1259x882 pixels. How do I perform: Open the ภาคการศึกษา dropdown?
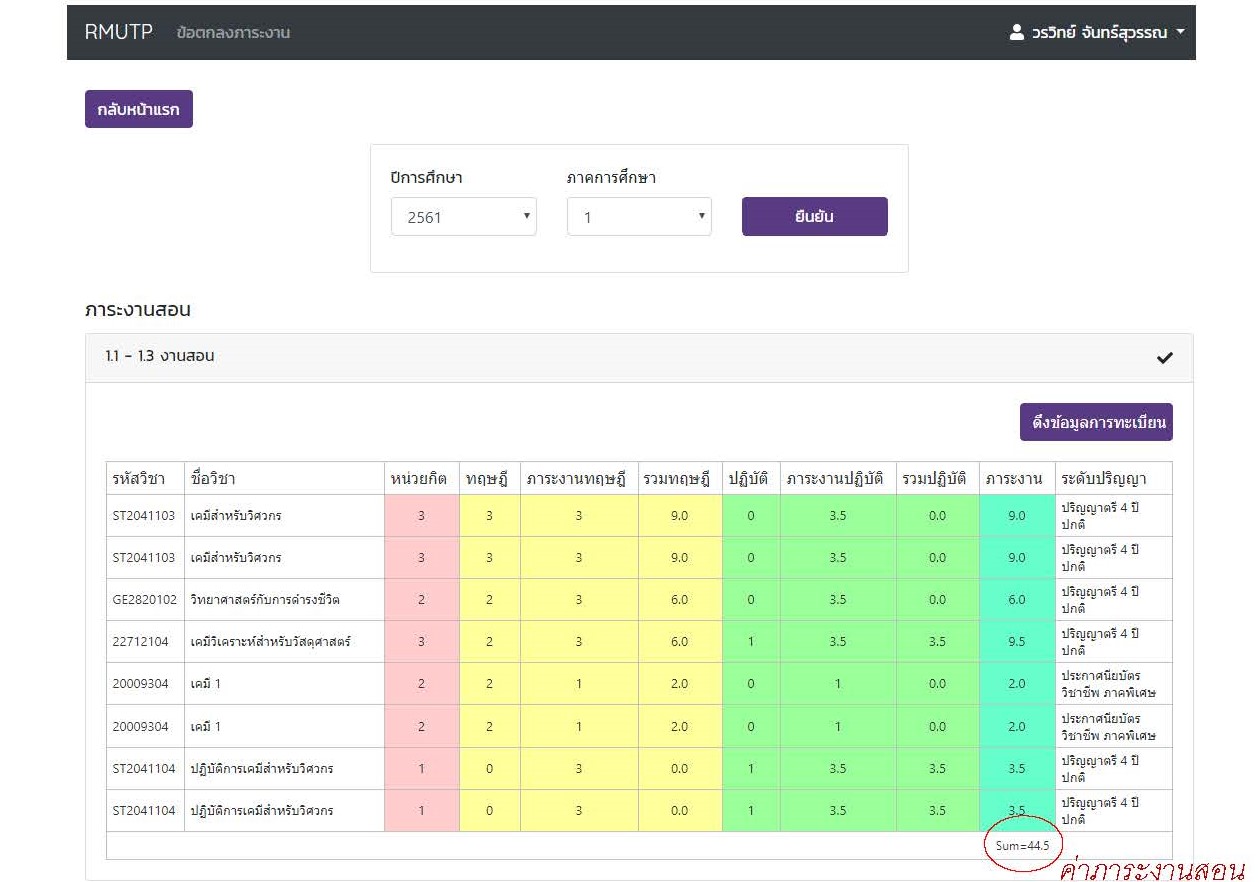[639, 217]
